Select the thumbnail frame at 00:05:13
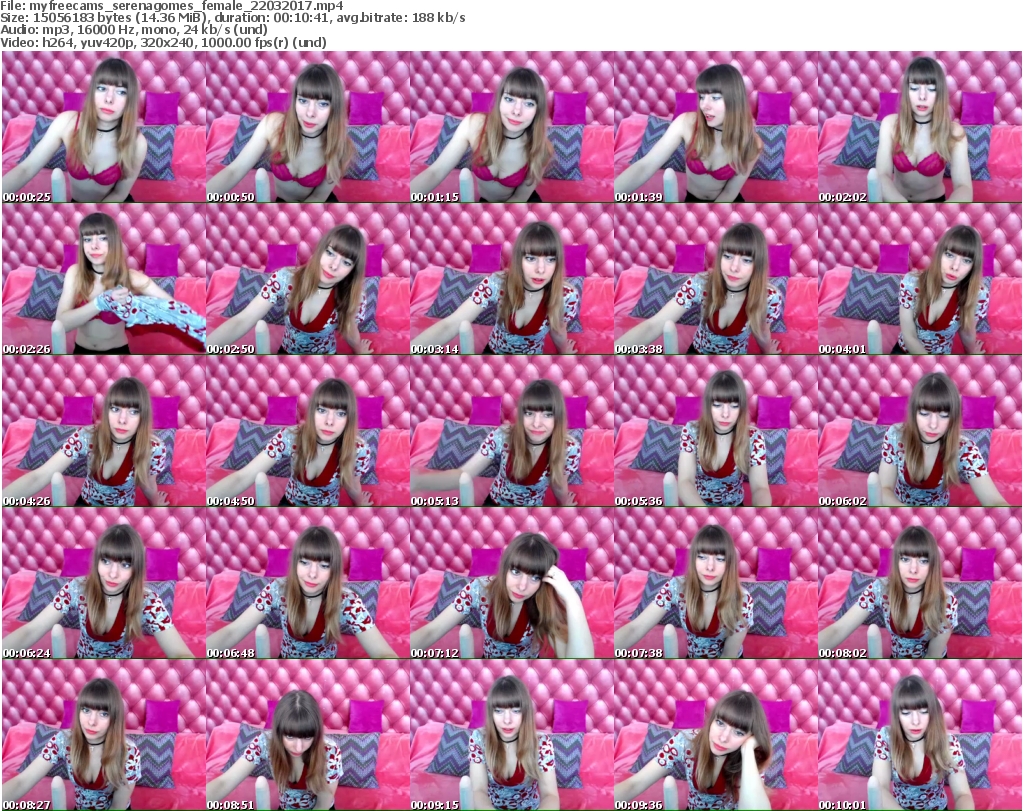The image size is (1024, 811). point(512,431)
